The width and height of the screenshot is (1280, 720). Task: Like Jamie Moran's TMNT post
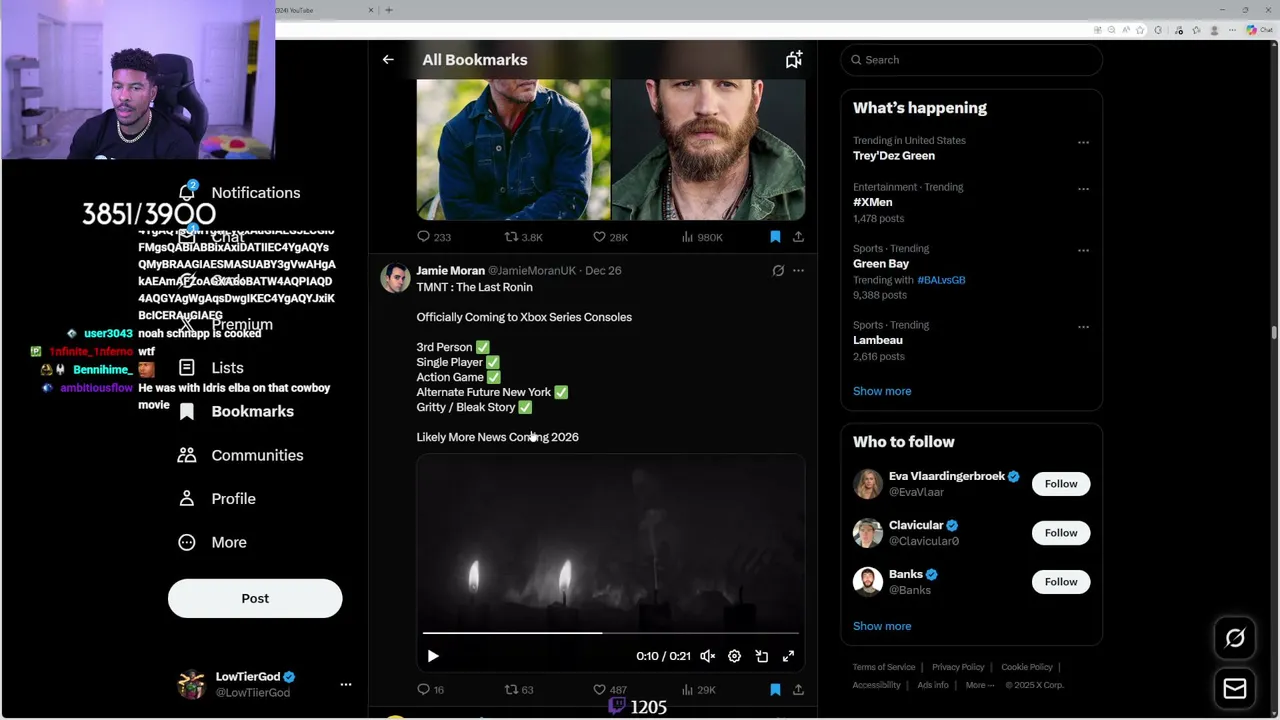point(600,689)
